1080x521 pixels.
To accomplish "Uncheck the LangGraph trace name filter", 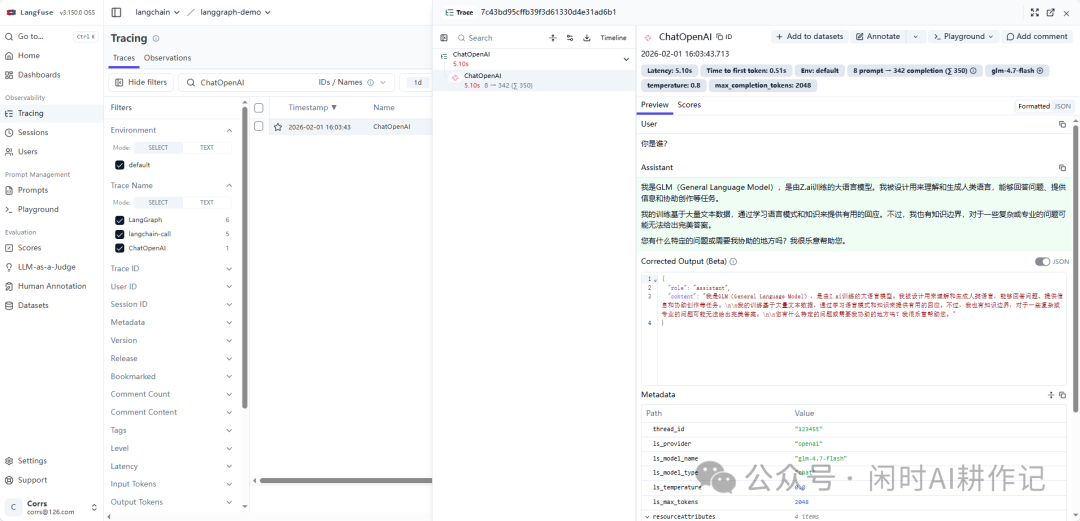I will coord(120,220).
